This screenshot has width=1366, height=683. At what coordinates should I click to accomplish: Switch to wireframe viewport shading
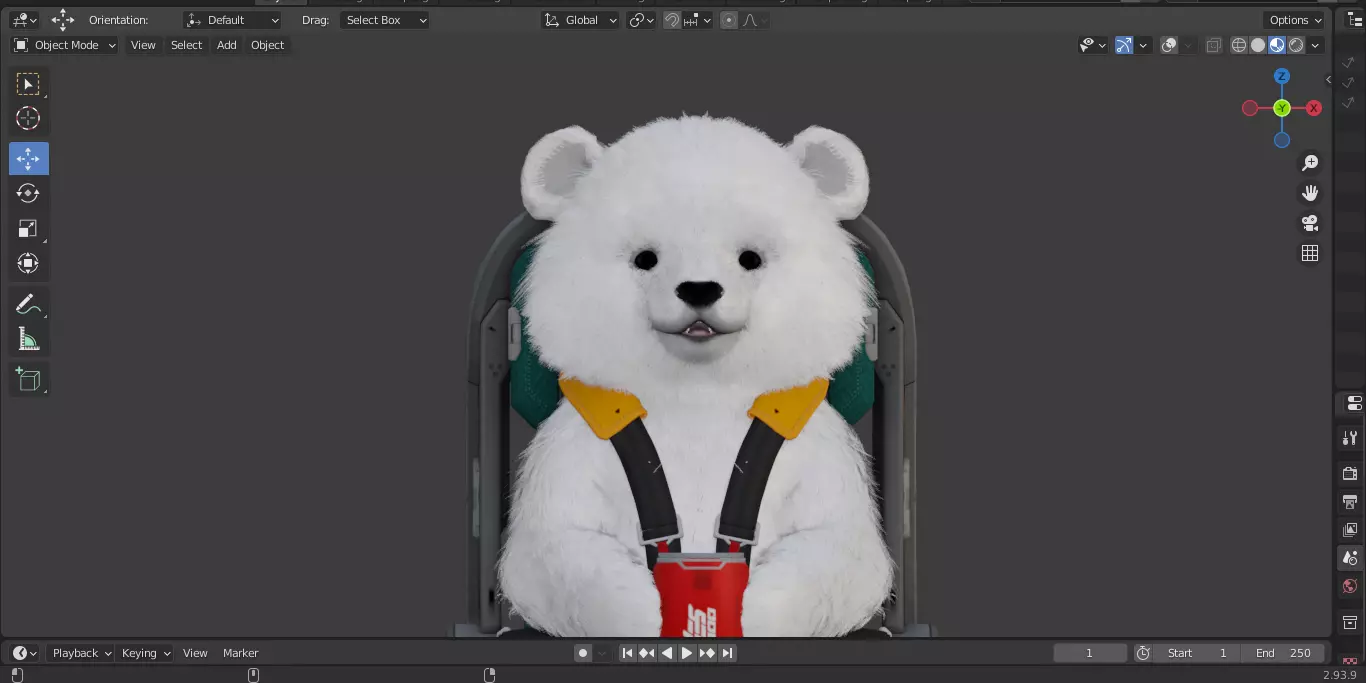click(x=1239, y=45)
